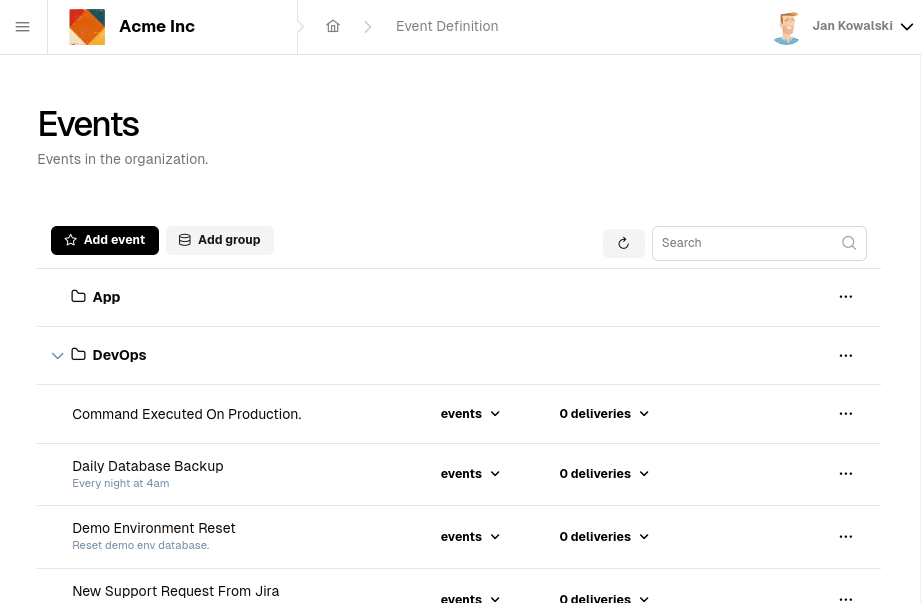921x603 pixels.
Task: Select the Event Definition breadcrumb
Action: (x=447, y=26)
